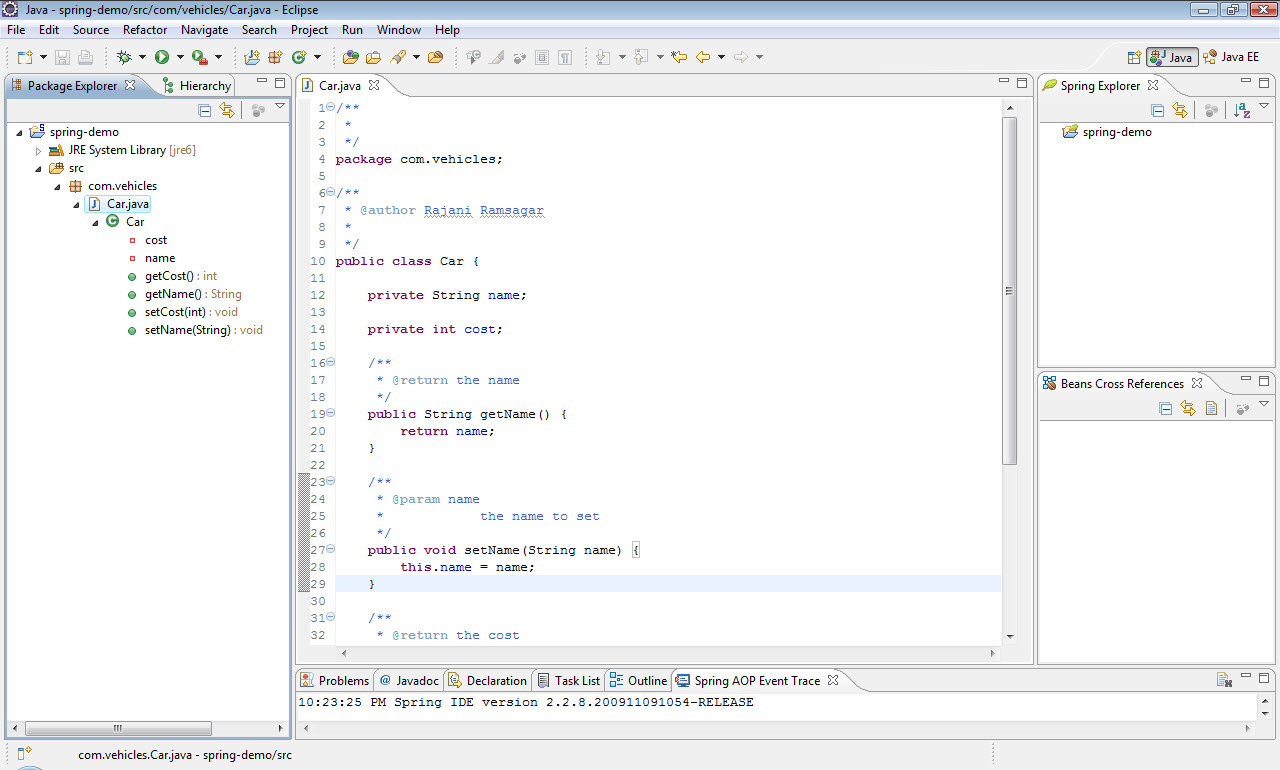This screenshot has width=1280, height=770.
Task: Toggle the code fold marker on line 19
Action: click(x=330, y=414)
